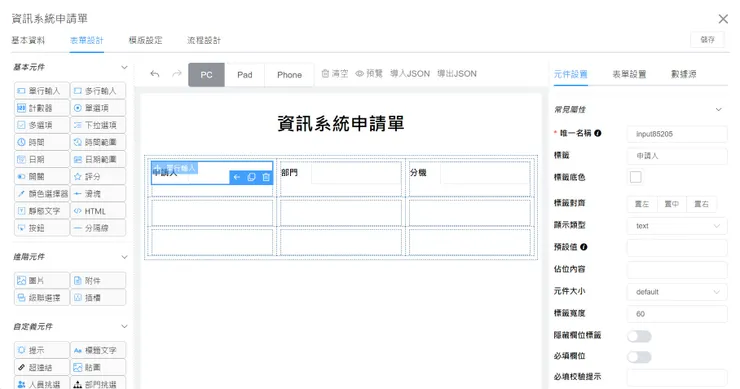Select parent of 申請人 field via arrow icon
The image size is (740, 389).
pos(237,177)
